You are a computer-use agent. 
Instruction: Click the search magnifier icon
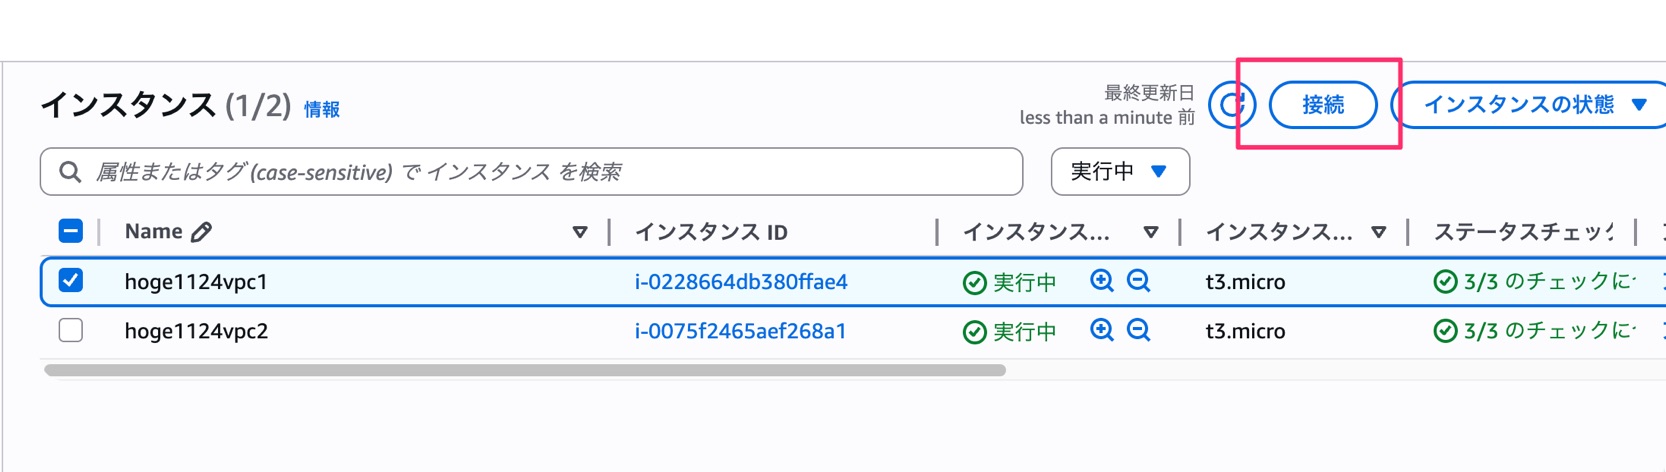70,172
